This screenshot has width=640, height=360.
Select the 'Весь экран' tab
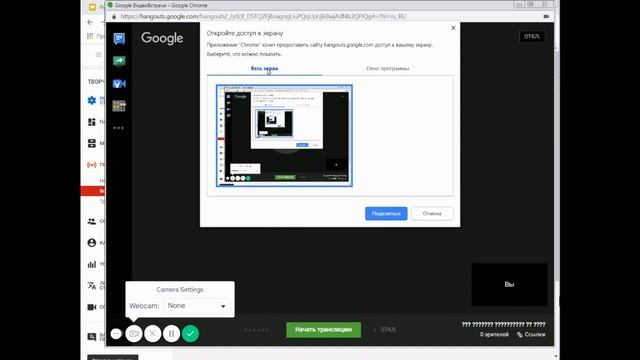click(x=264, y=69)
